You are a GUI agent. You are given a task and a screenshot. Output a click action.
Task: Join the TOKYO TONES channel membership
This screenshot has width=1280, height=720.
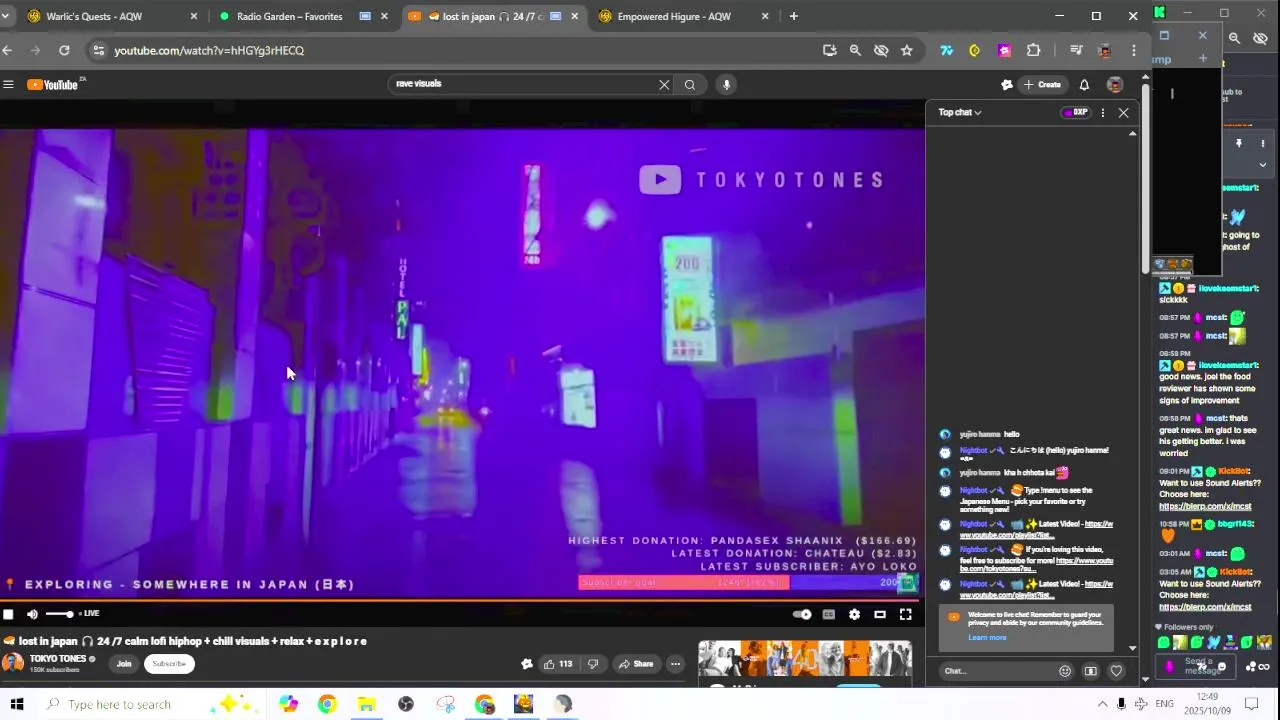coord(124,664)
